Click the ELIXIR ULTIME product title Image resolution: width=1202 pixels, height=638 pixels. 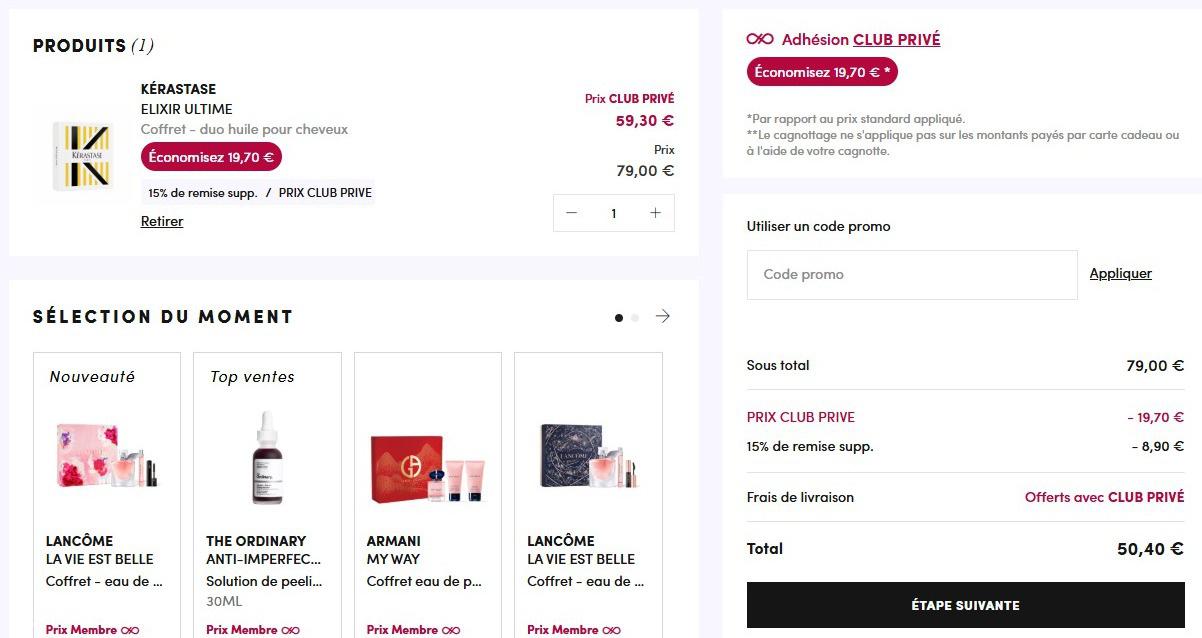click(x=187, y=109)
